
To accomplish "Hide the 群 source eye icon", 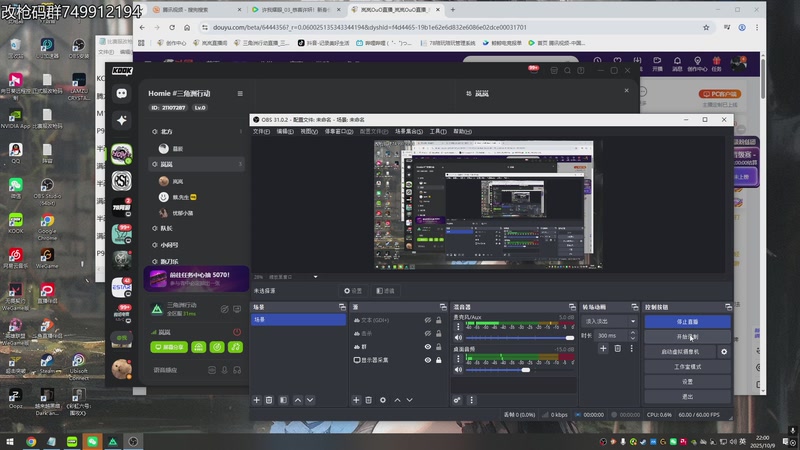I will 428,347.
